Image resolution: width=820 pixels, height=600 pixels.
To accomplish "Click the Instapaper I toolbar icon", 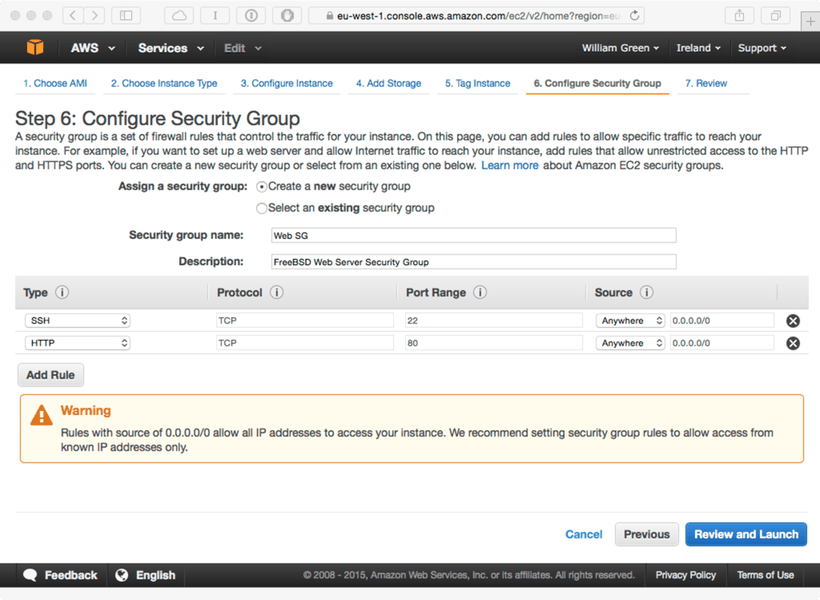I will coord(215,15).
